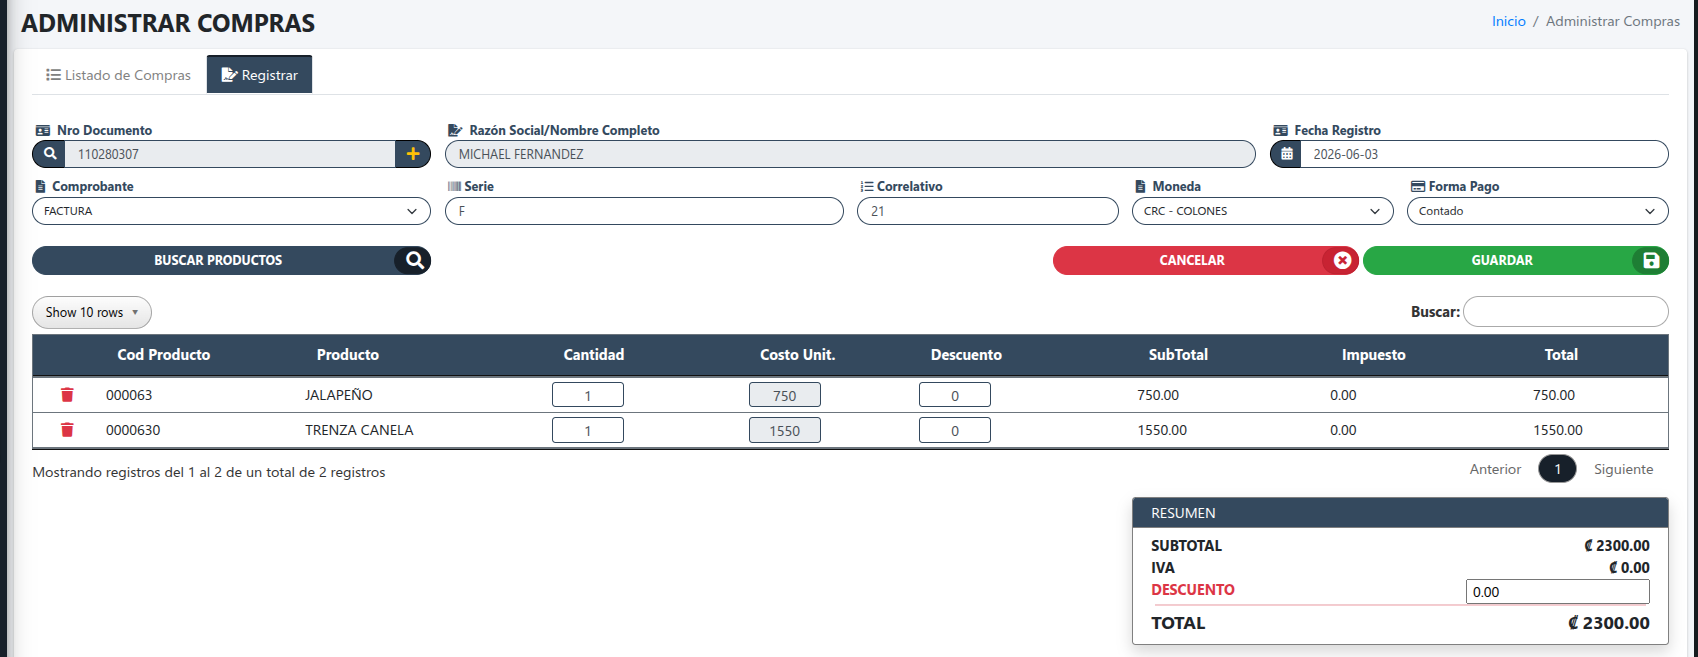Click the Costo Unit. field showing 1550

pos(785,430)
